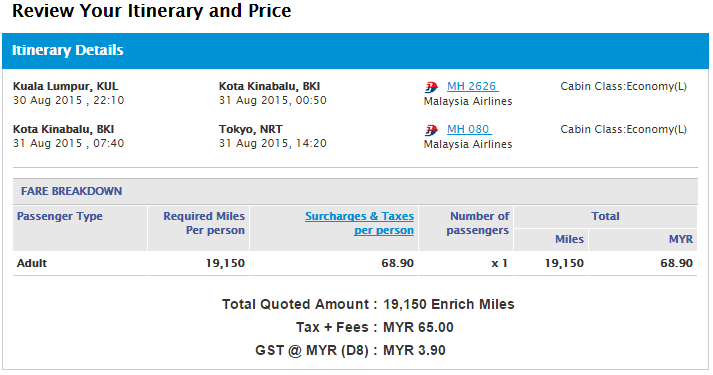Click Tokyo, NRT arrival text
The image size is (713, 375).
click(251, 130)
